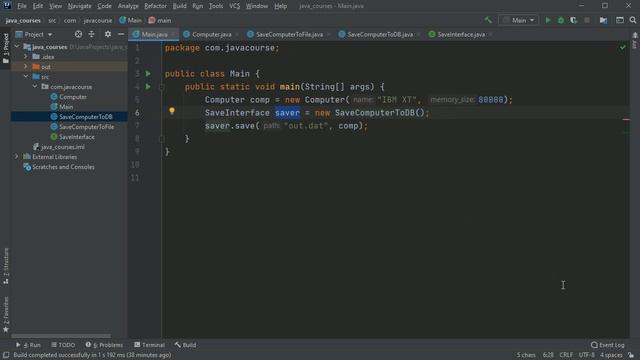
Task: Click the Stop process icon in toolbar
Action: 587,20
